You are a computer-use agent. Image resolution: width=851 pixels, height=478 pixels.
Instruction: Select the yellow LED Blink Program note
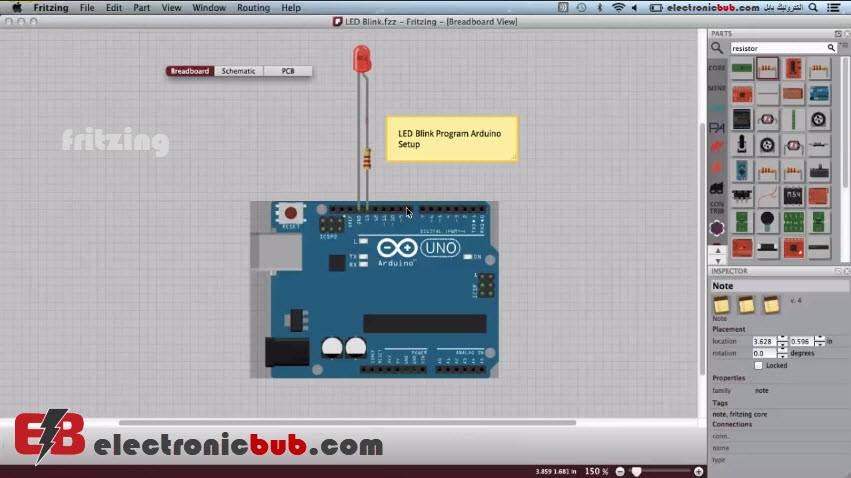coord(452,139)
